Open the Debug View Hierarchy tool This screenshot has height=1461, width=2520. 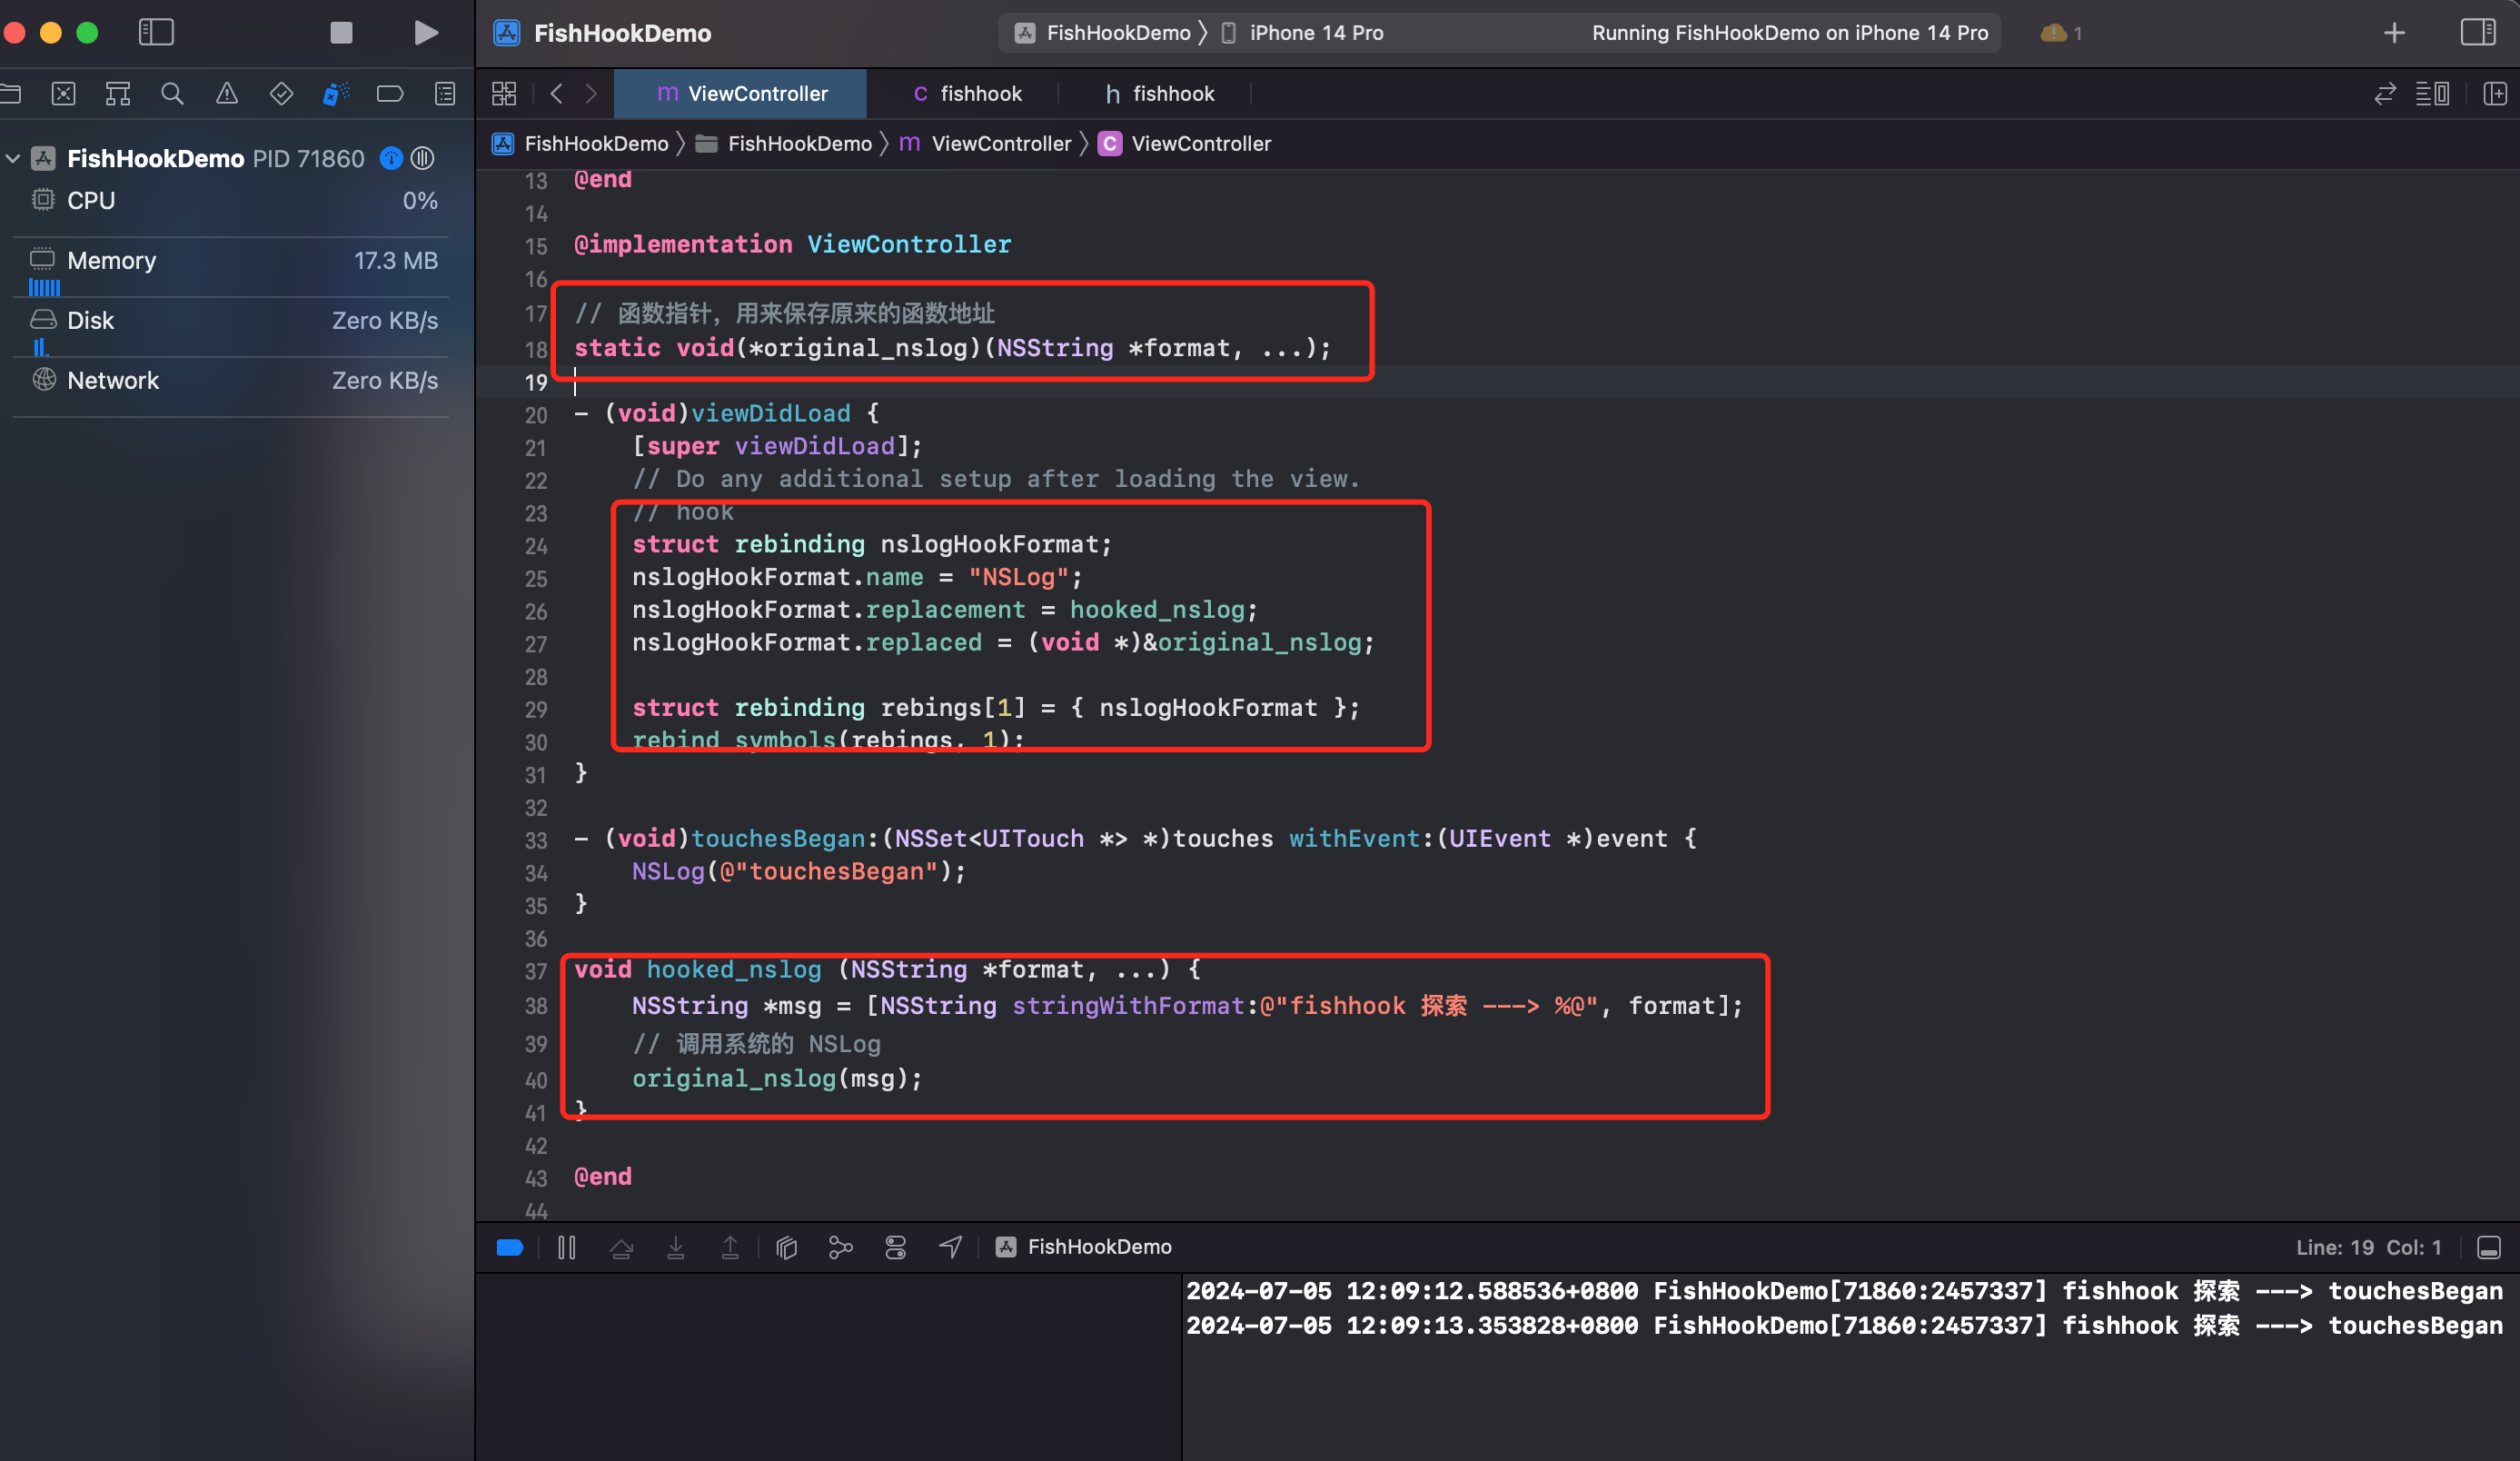point(786,1247)
